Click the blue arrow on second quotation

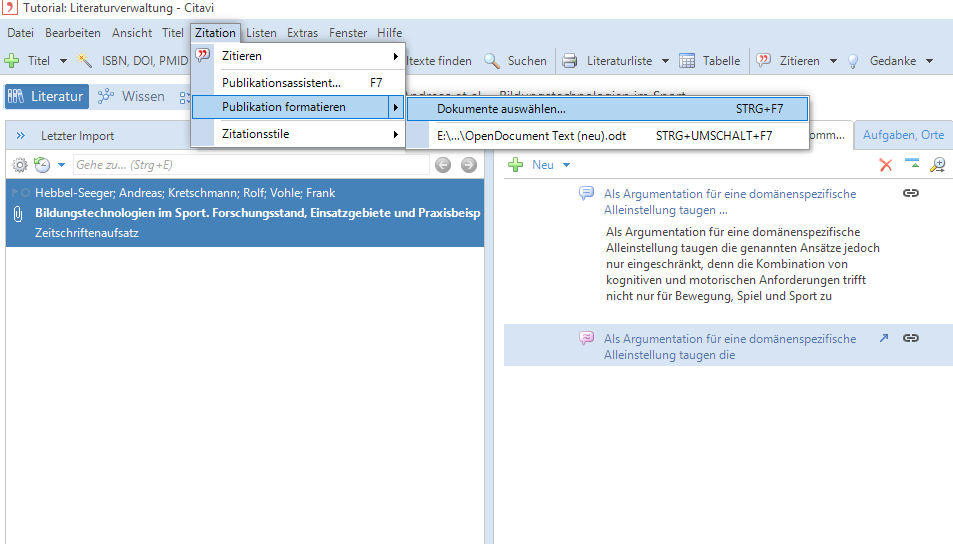(x=884, y=338)
